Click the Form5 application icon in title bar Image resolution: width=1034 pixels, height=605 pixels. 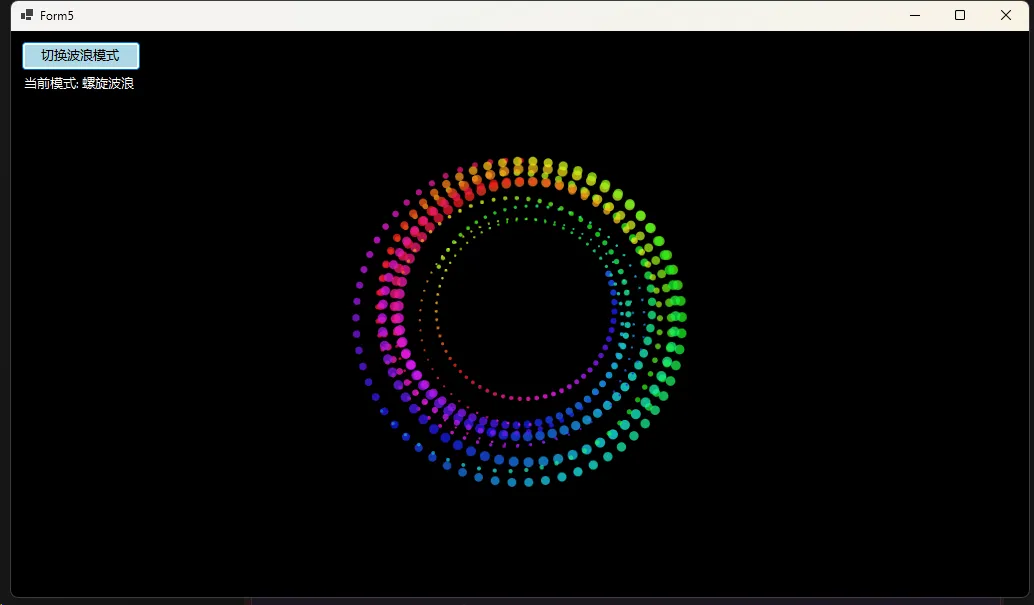point(27,15)
